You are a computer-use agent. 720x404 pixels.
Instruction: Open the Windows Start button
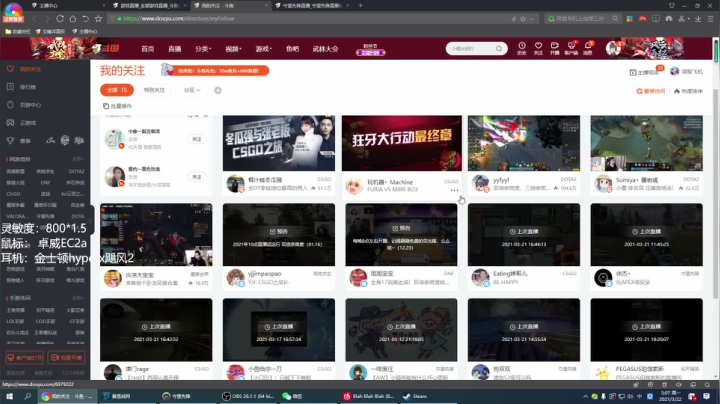pyautogui.click(x=9, y=396)
